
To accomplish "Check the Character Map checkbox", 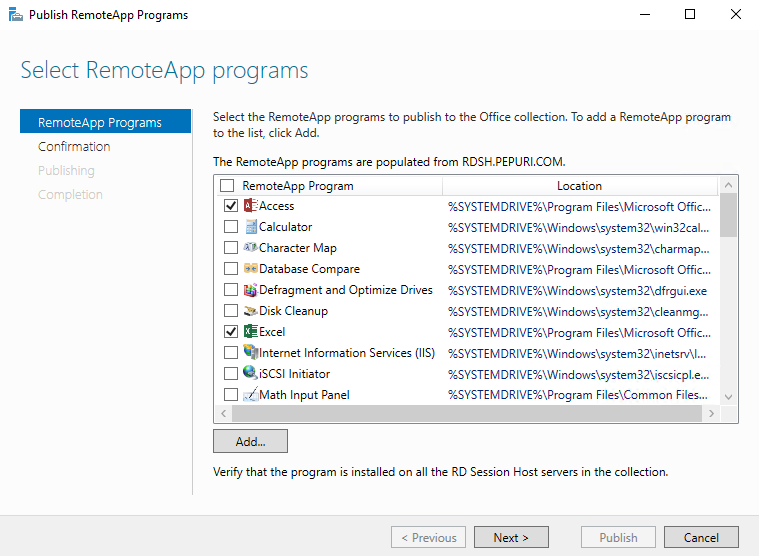I will coord(231,247).
